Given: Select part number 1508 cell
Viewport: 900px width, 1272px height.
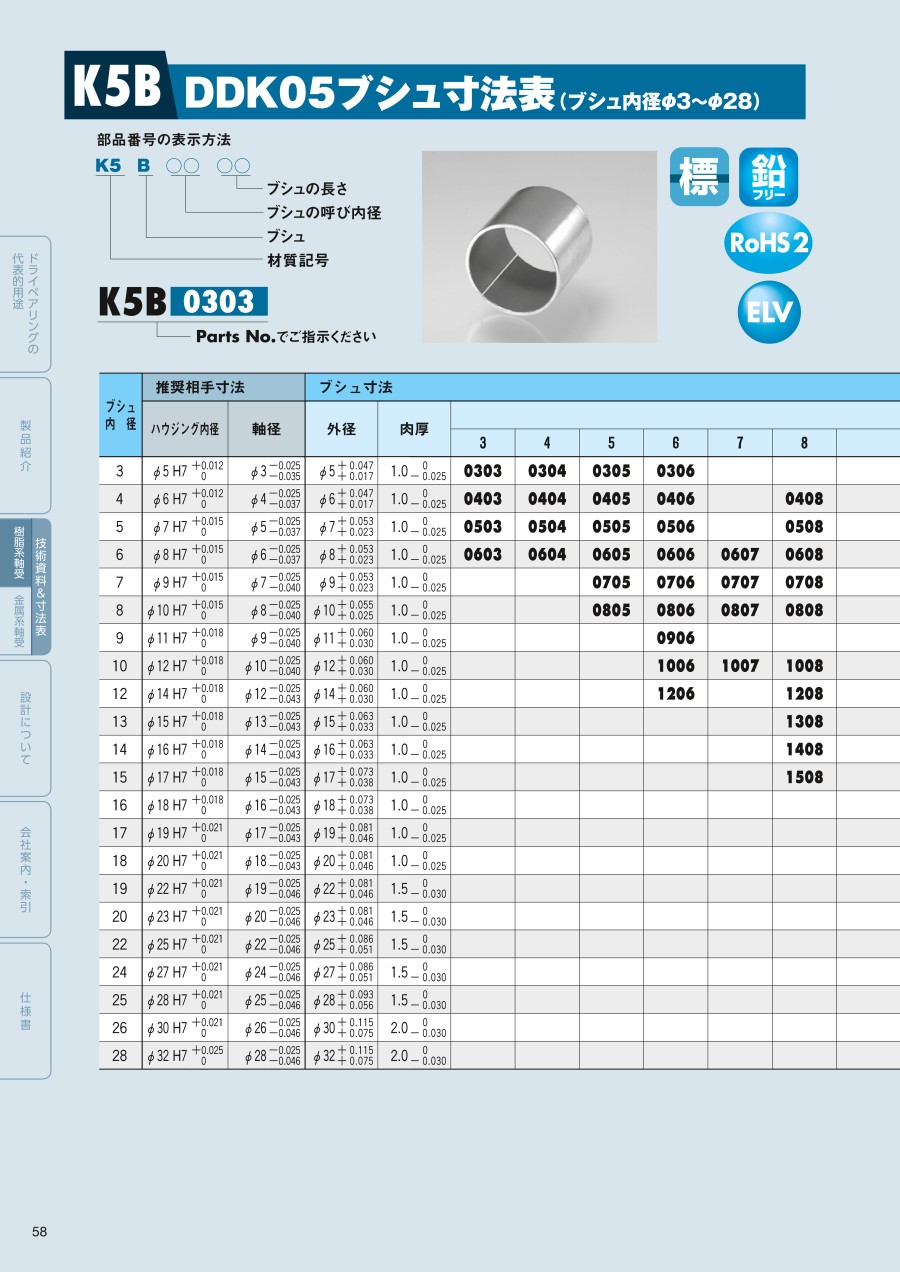Looking at the screenshot, I should pyautogui.click(x=804, y=777).
